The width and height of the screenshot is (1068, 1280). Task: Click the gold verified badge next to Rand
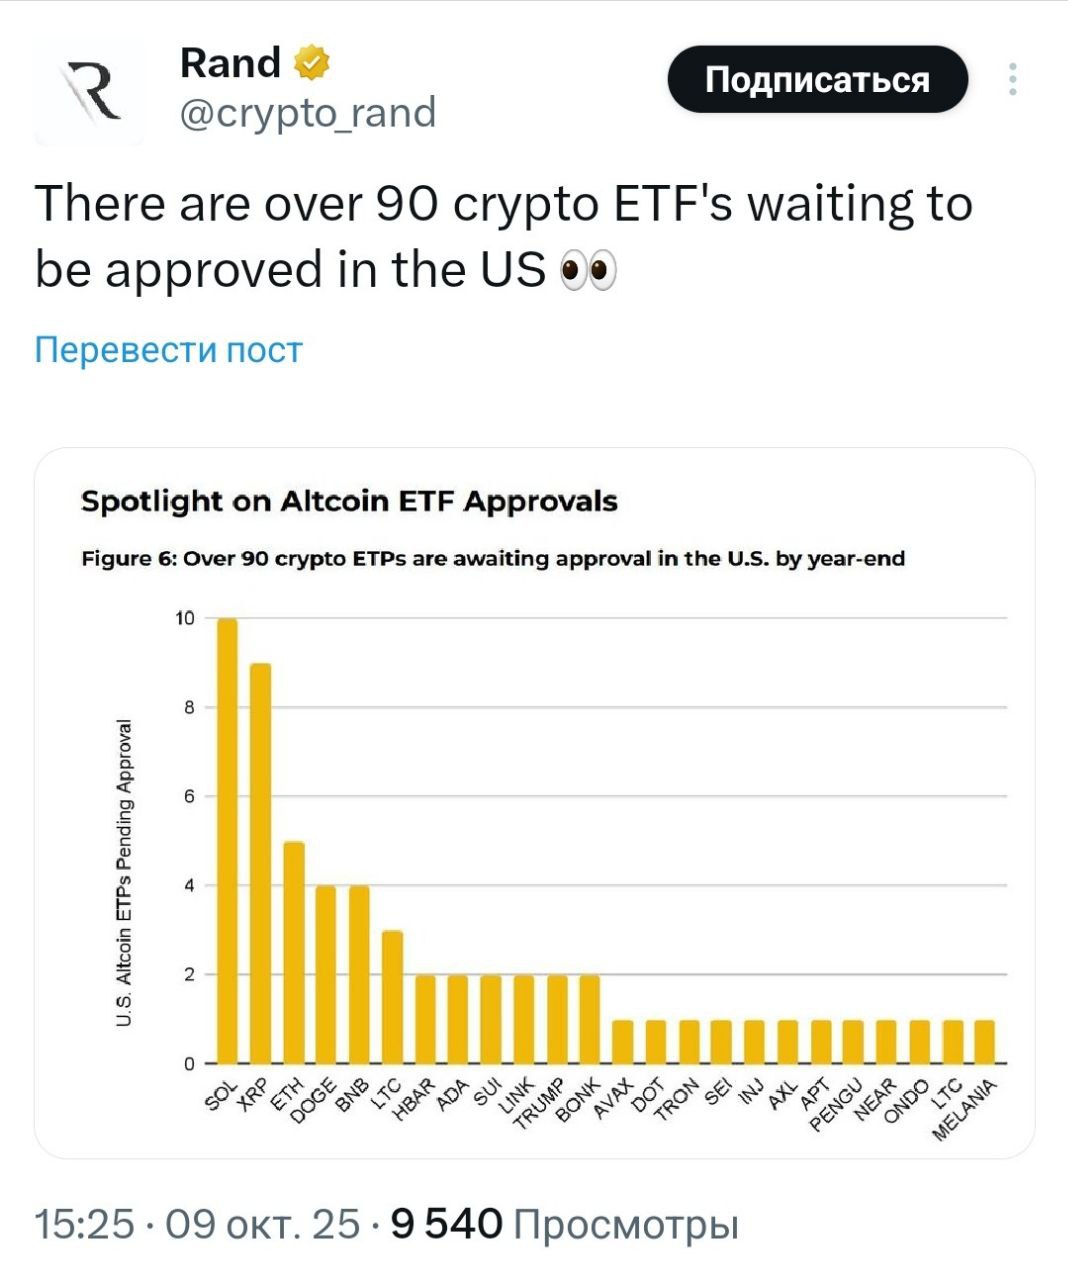click(312, 63)
